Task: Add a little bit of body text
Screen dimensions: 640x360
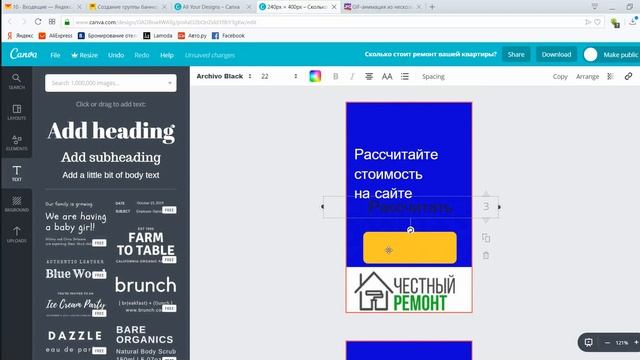Action: (111, 175)
